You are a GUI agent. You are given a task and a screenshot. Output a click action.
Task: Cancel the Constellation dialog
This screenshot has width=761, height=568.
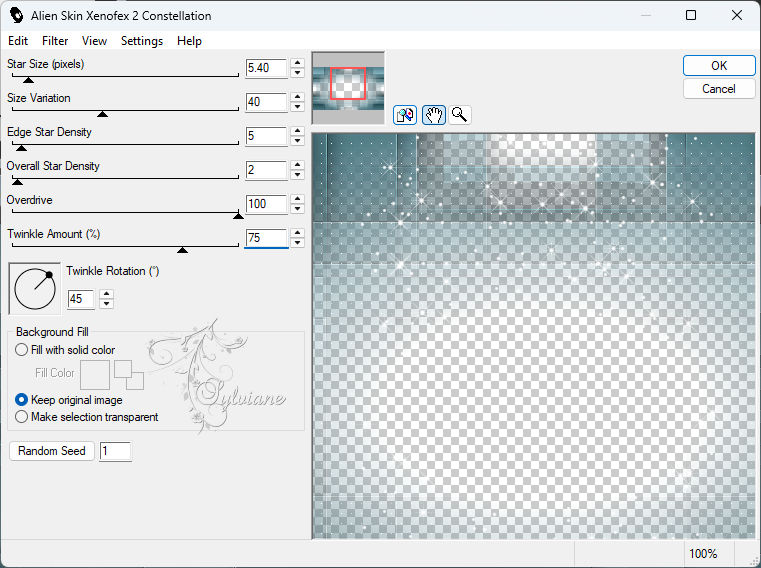719,89
